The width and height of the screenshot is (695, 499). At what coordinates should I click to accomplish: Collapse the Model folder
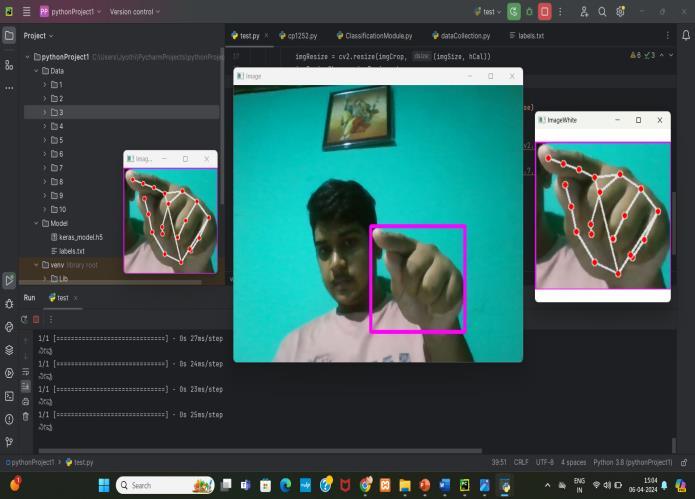pos(36,223)
